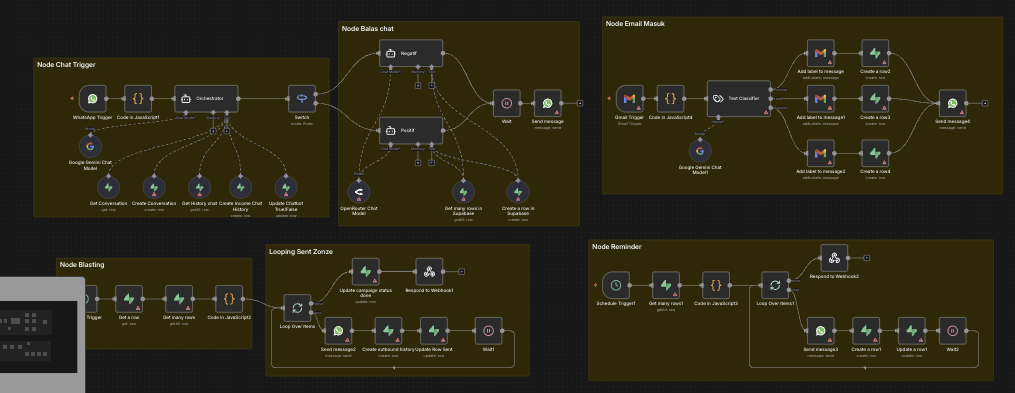
Task: Select Create Income Chat History node
Action: point(240,188)
